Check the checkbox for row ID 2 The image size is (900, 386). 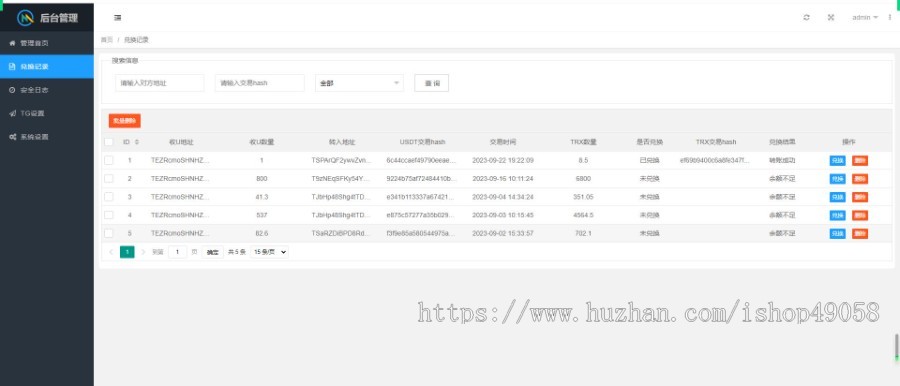108,179
